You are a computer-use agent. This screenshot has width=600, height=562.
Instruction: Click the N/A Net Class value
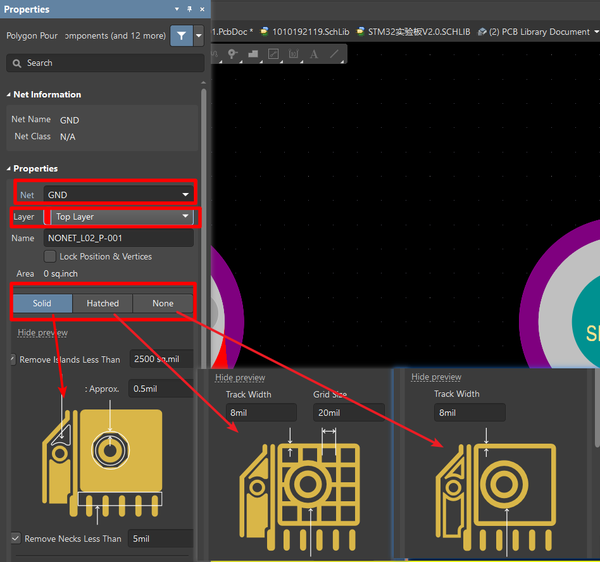(x=68, y=137)
